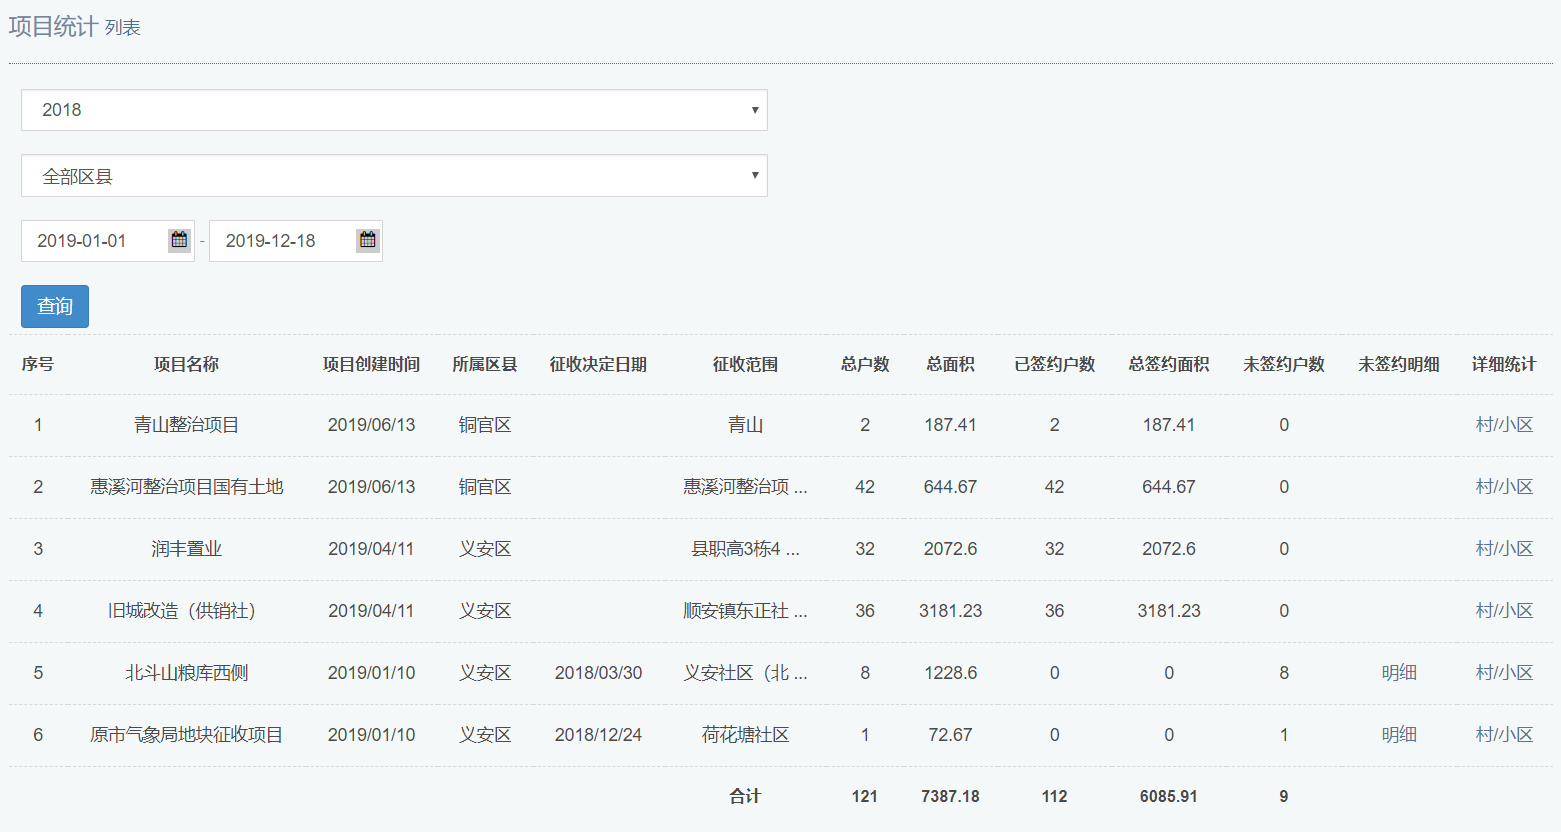Open 村/小区 statistics for 原市气象局地块征收项目
This screenshot has height=832, width=1561.
click(1504, 735)
